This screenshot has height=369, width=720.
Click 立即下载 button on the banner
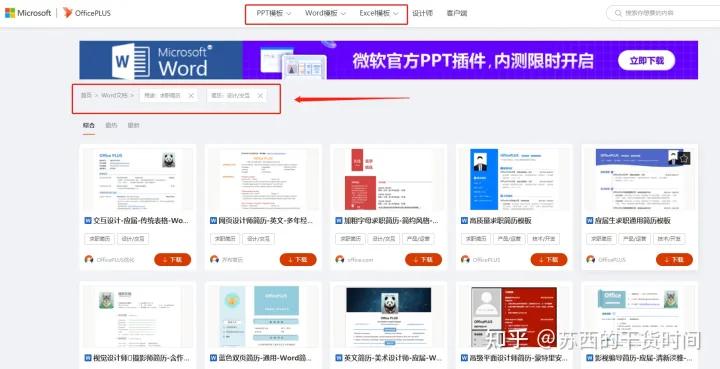pos(646,60)
